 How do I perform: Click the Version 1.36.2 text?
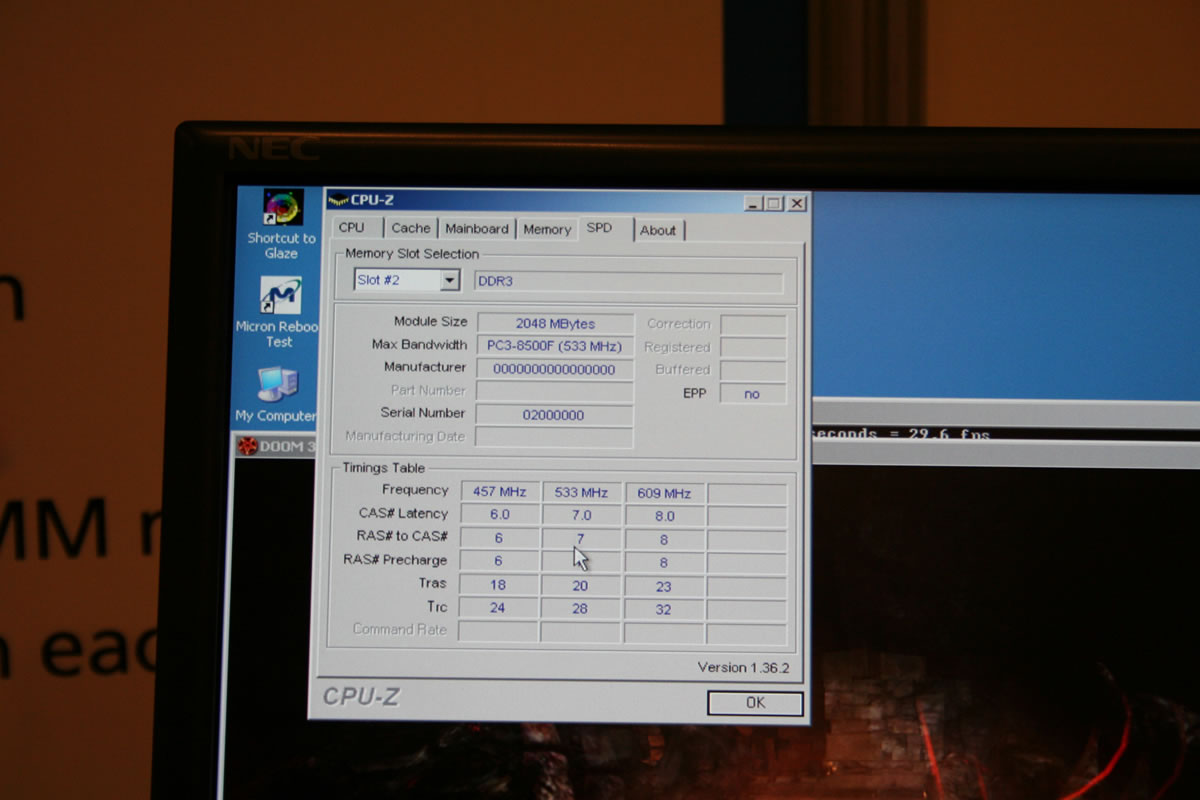(743, 667)
